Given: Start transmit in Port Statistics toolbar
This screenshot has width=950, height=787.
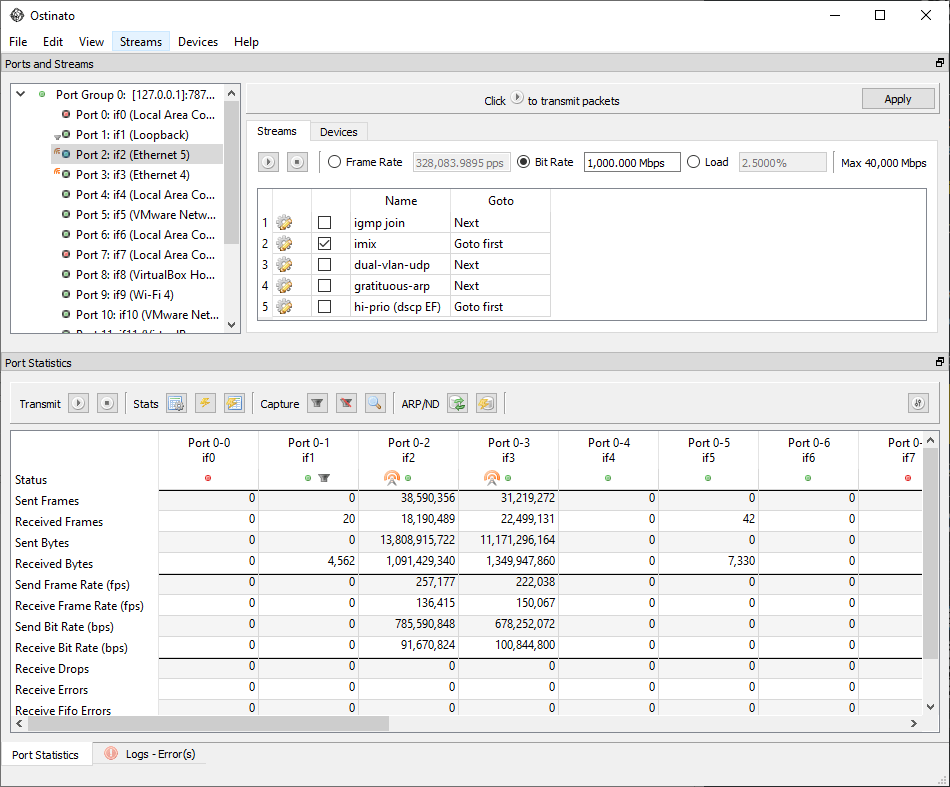Looking at the screenshot, I should 78,403.
